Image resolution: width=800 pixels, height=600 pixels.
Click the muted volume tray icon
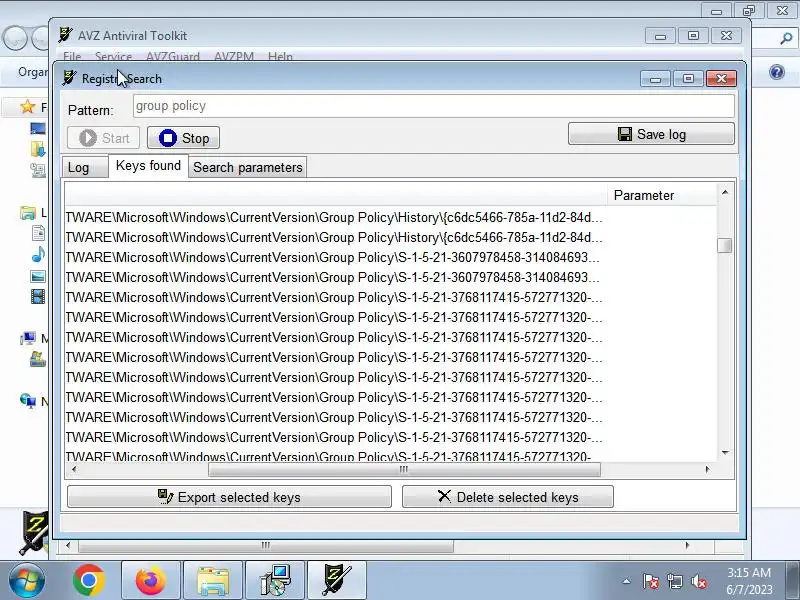pyautogui.click(x=698, y=581)
